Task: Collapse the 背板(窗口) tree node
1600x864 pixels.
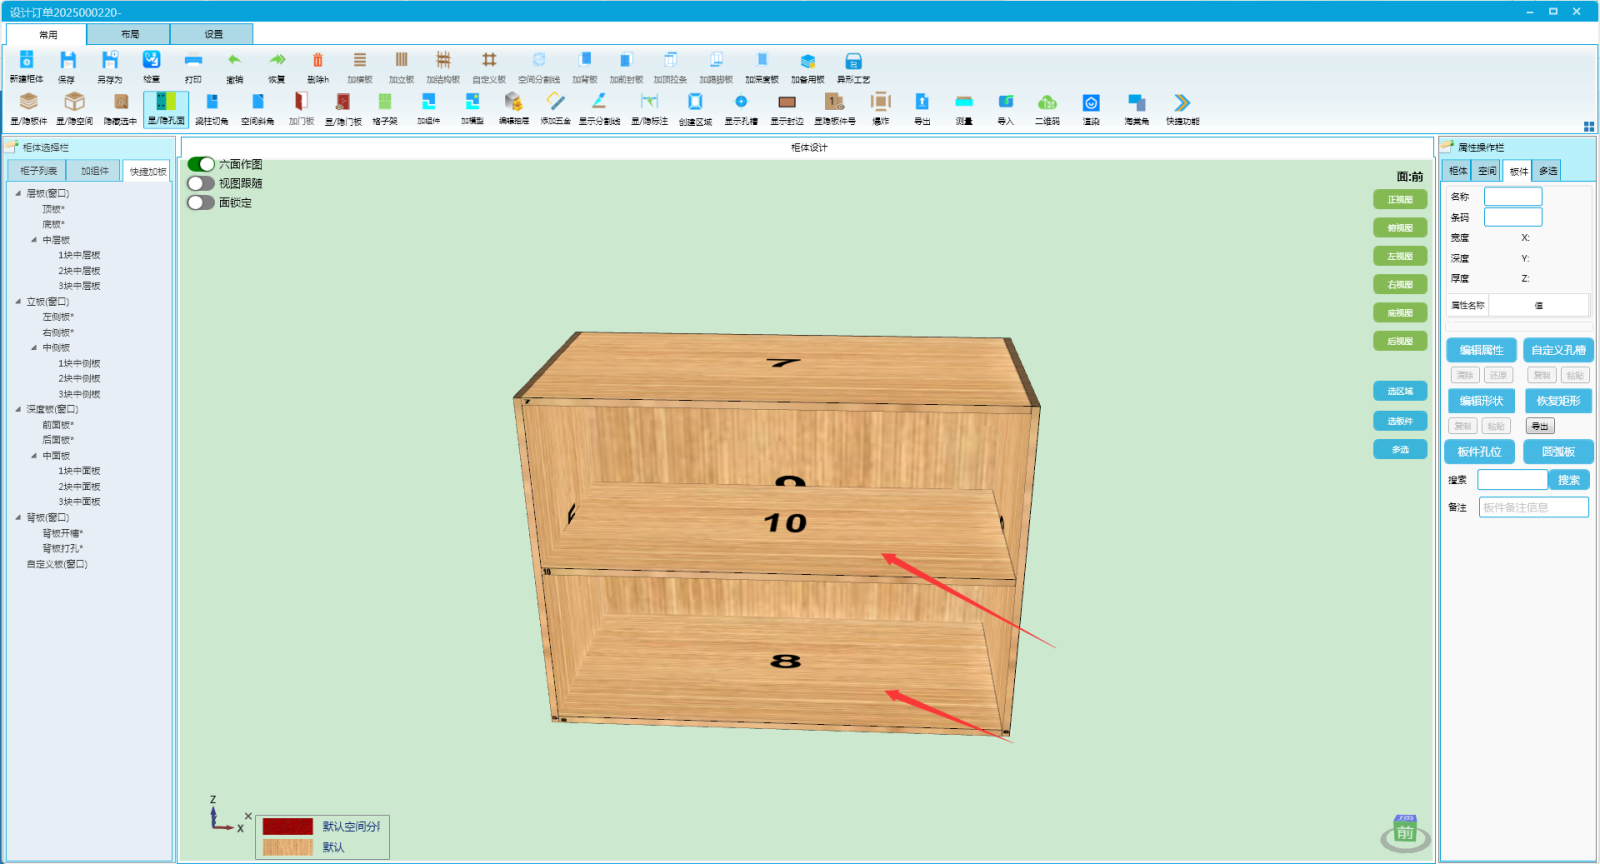Action: (18, 518)
